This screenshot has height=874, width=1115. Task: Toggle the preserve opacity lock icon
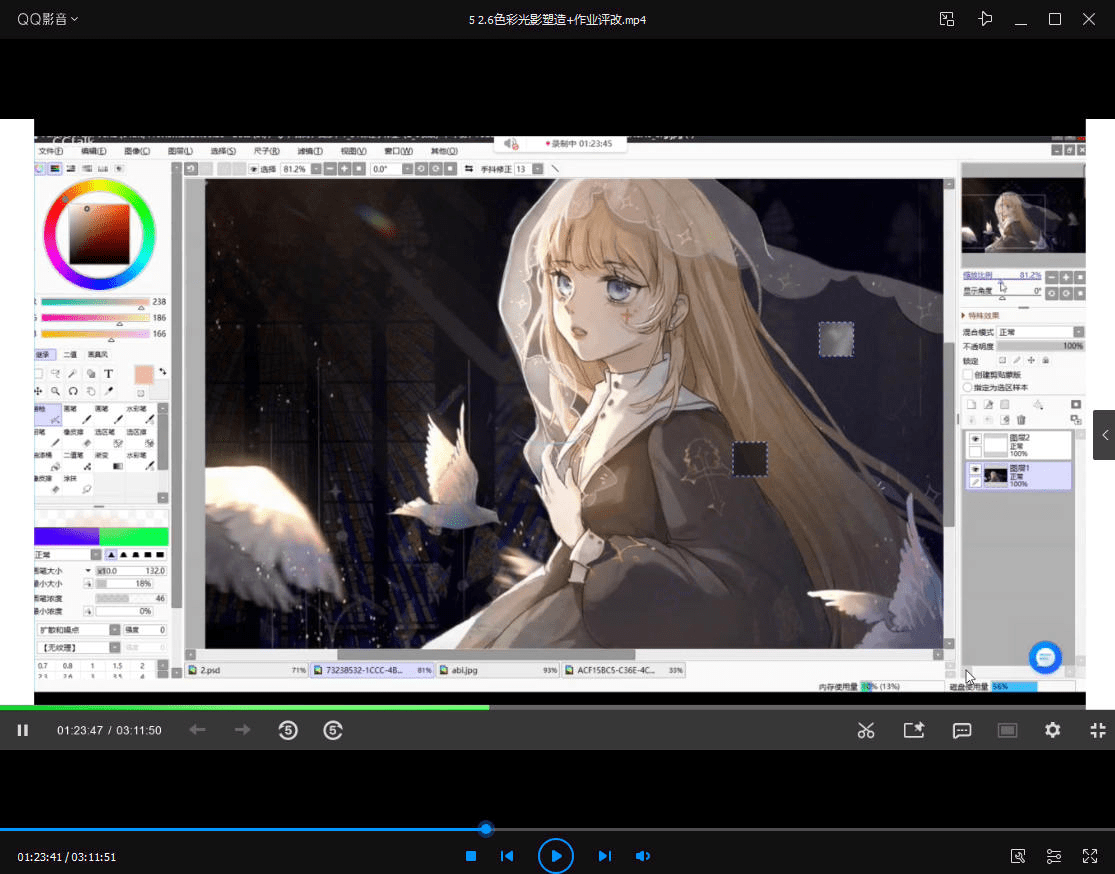tap(1002, 361)
